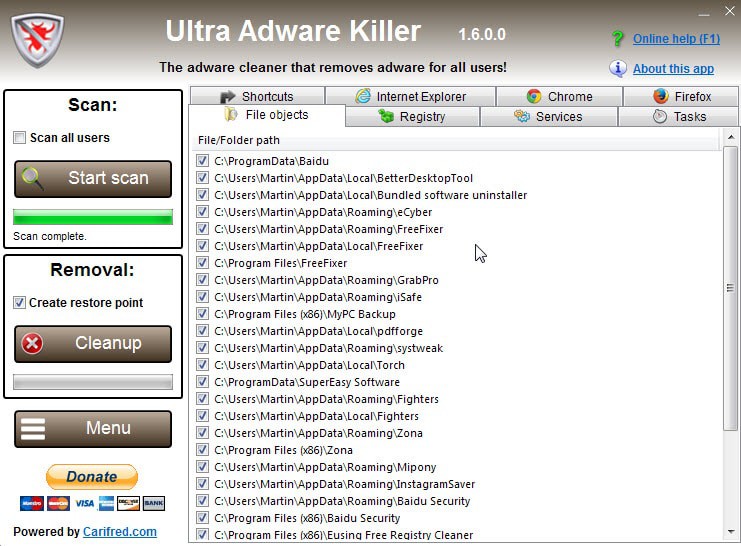Select the File objects tab
The height and width of the screenshot is (546, 741).
(267, 115)
